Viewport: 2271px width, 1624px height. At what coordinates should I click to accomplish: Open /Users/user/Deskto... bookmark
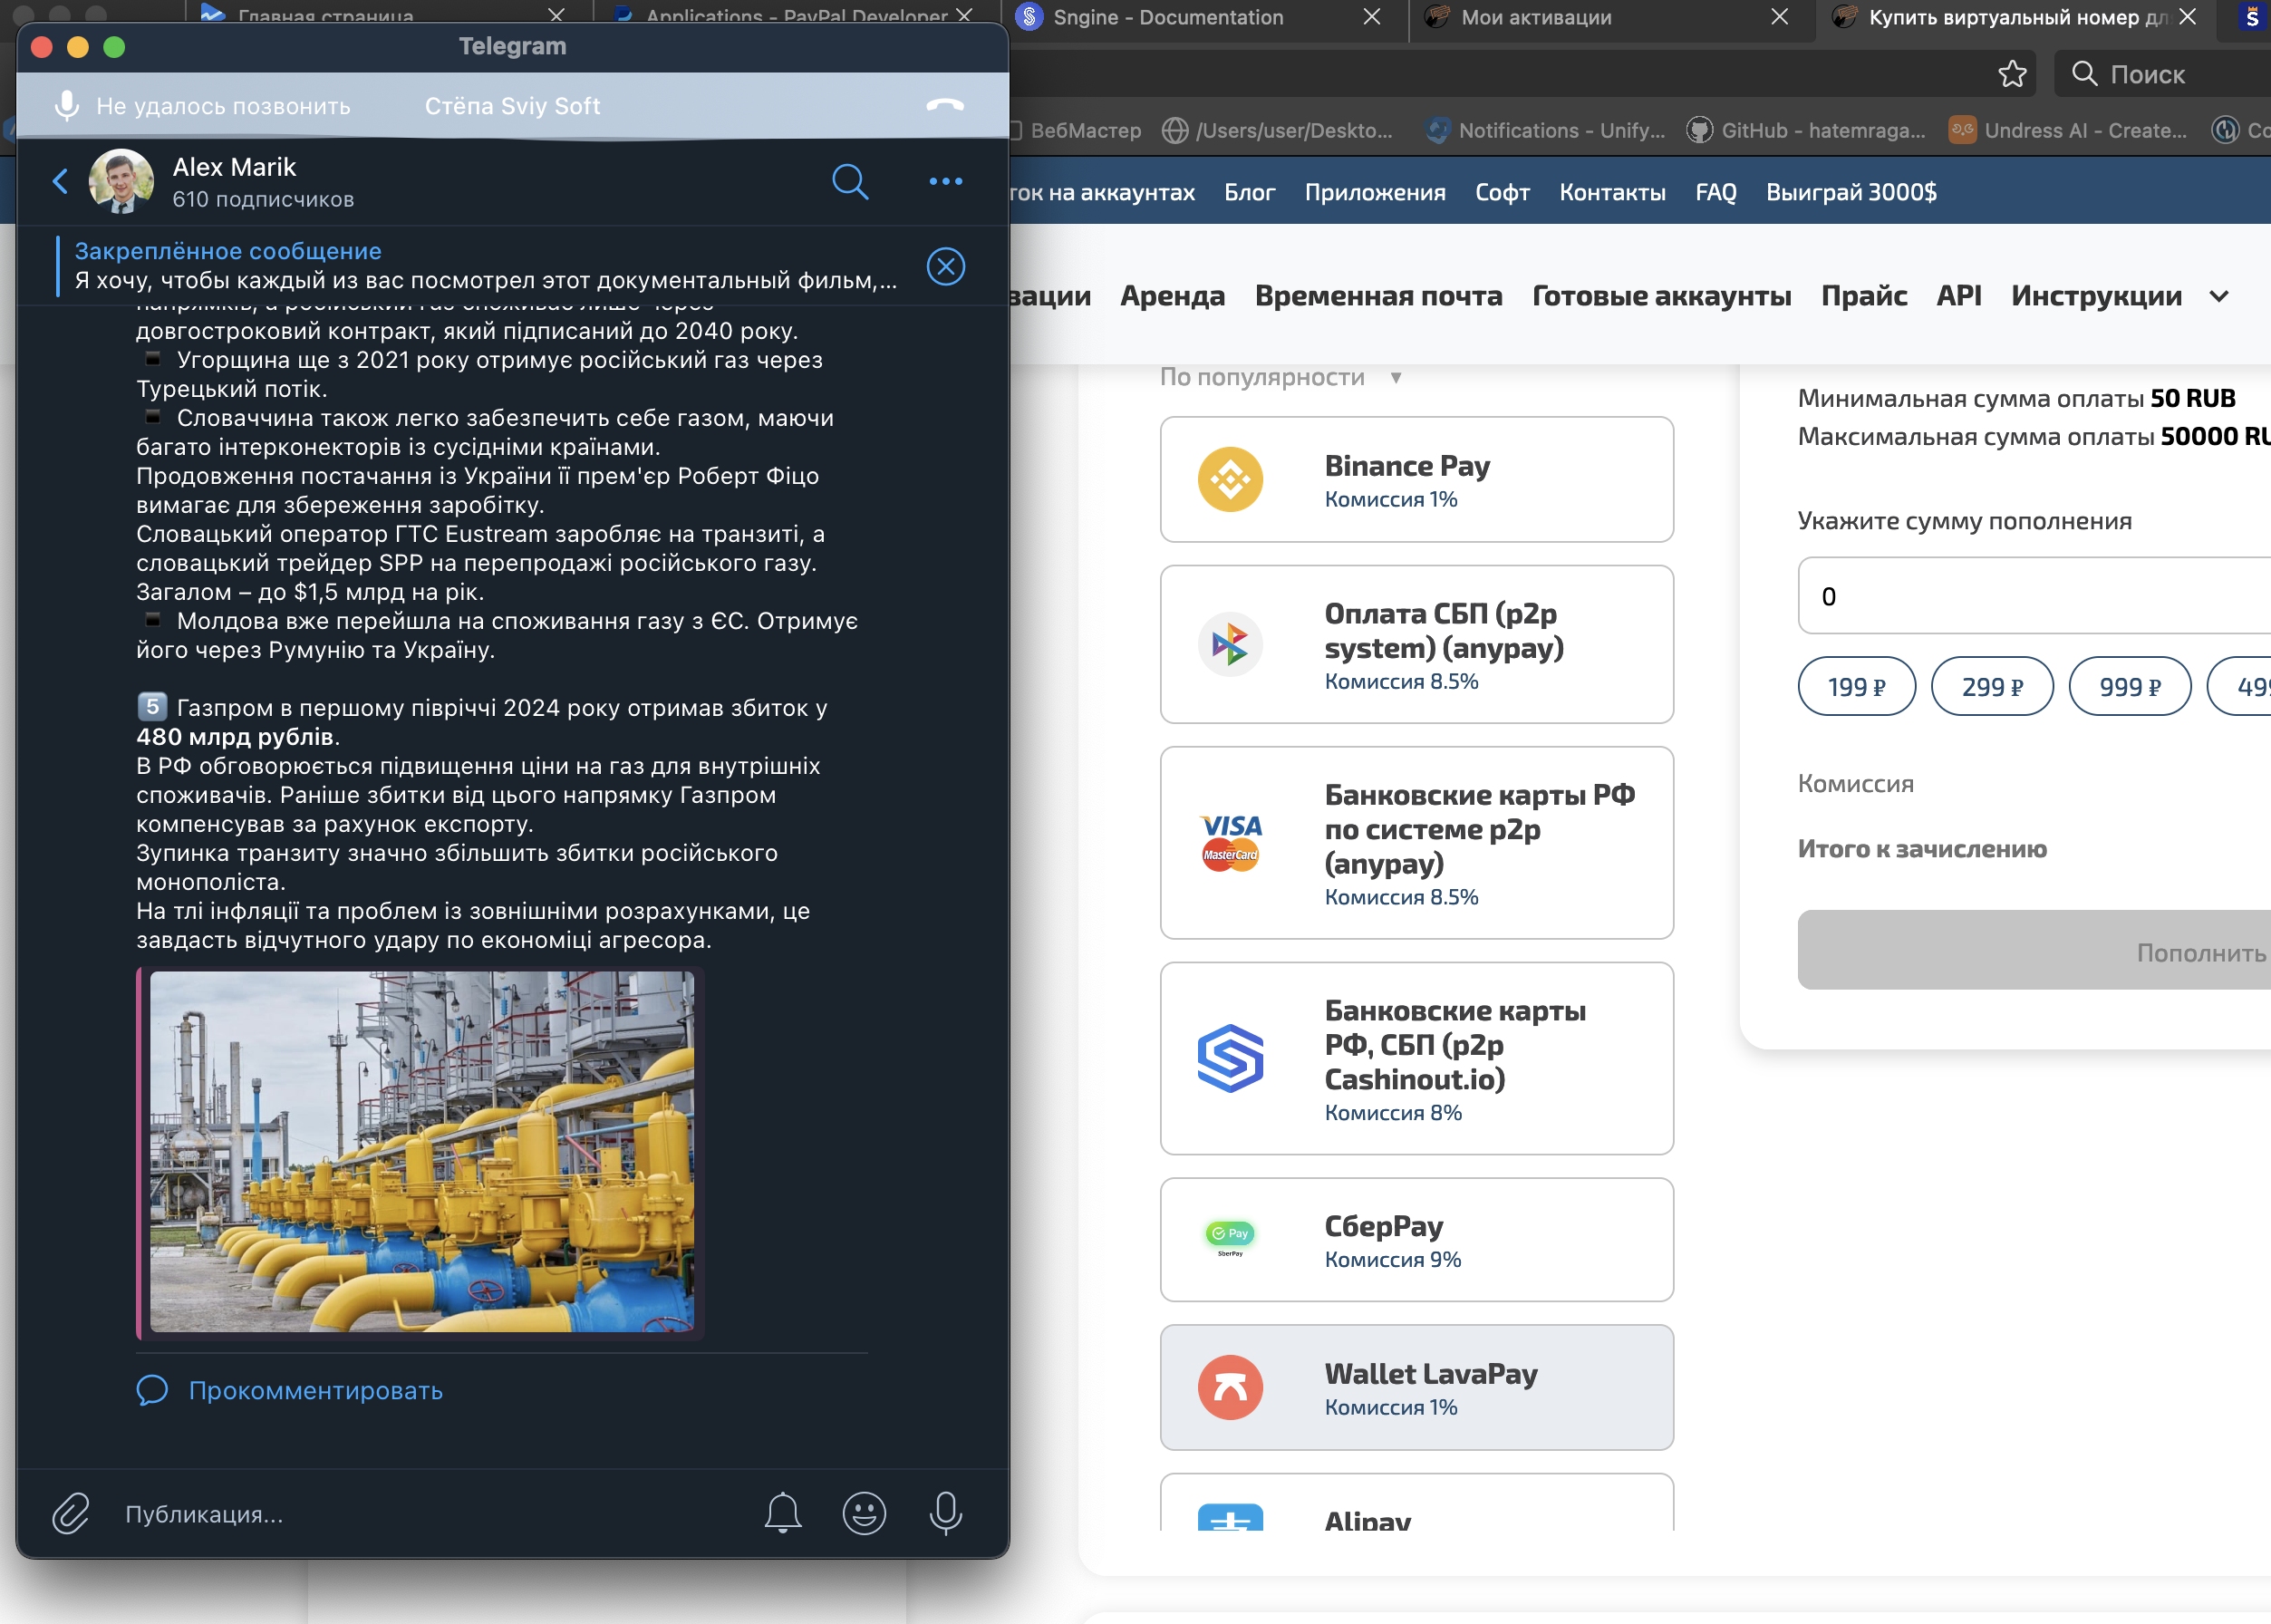coord(1277,131)
